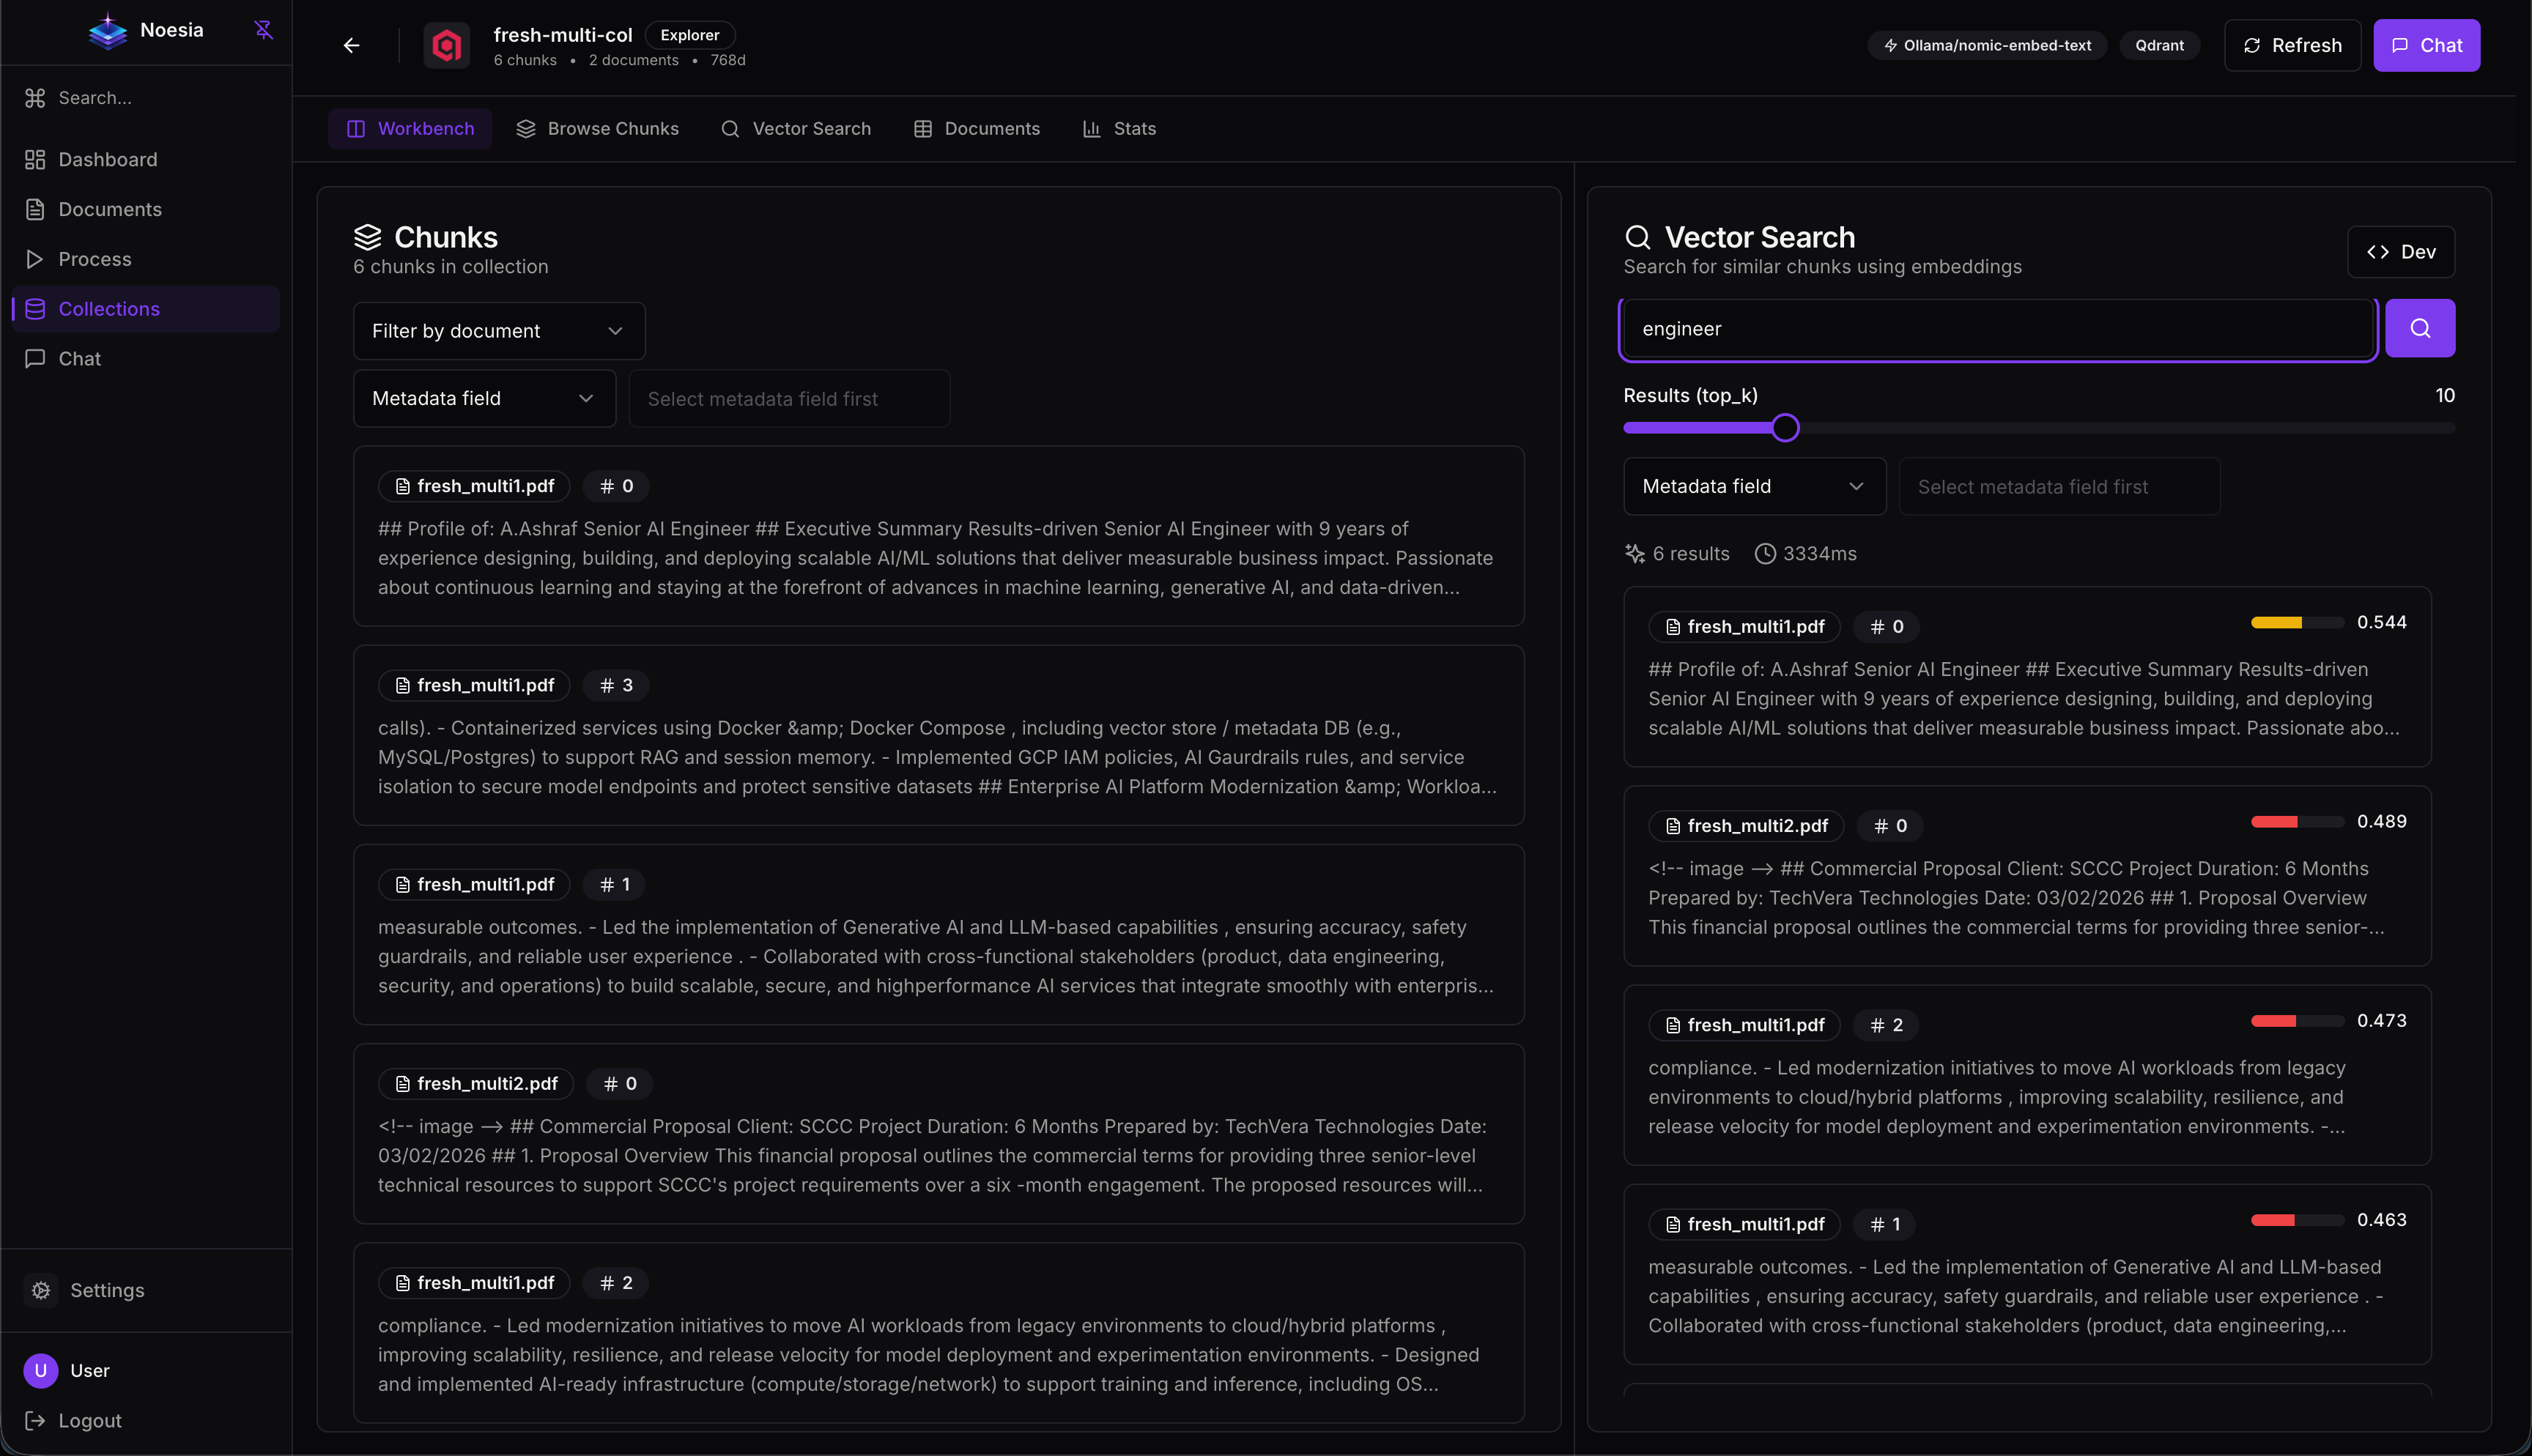Click the magnifying glass search button for engineer query
This screenshot has height=1456, width=2532.
click(x=2419, y=328)
